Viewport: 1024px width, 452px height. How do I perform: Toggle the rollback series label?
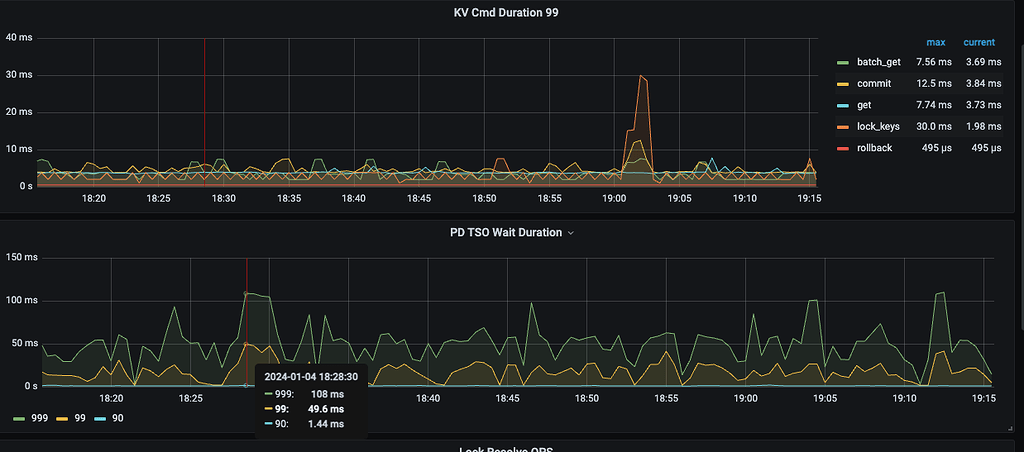[x=874, y=147]
